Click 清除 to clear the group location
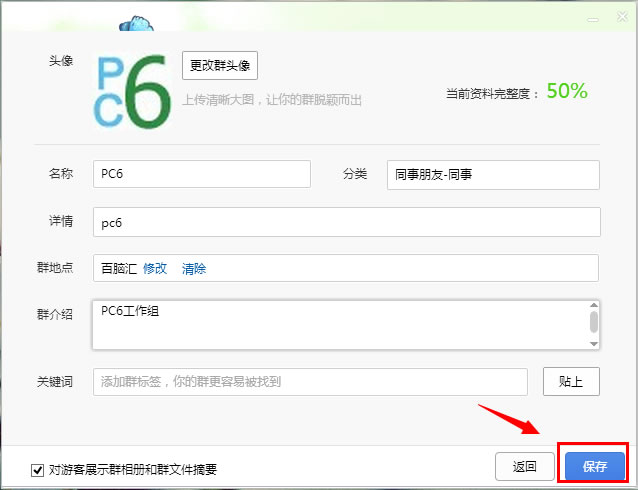The width and height of the screenshot is (638, 490). tap(194, 269)
